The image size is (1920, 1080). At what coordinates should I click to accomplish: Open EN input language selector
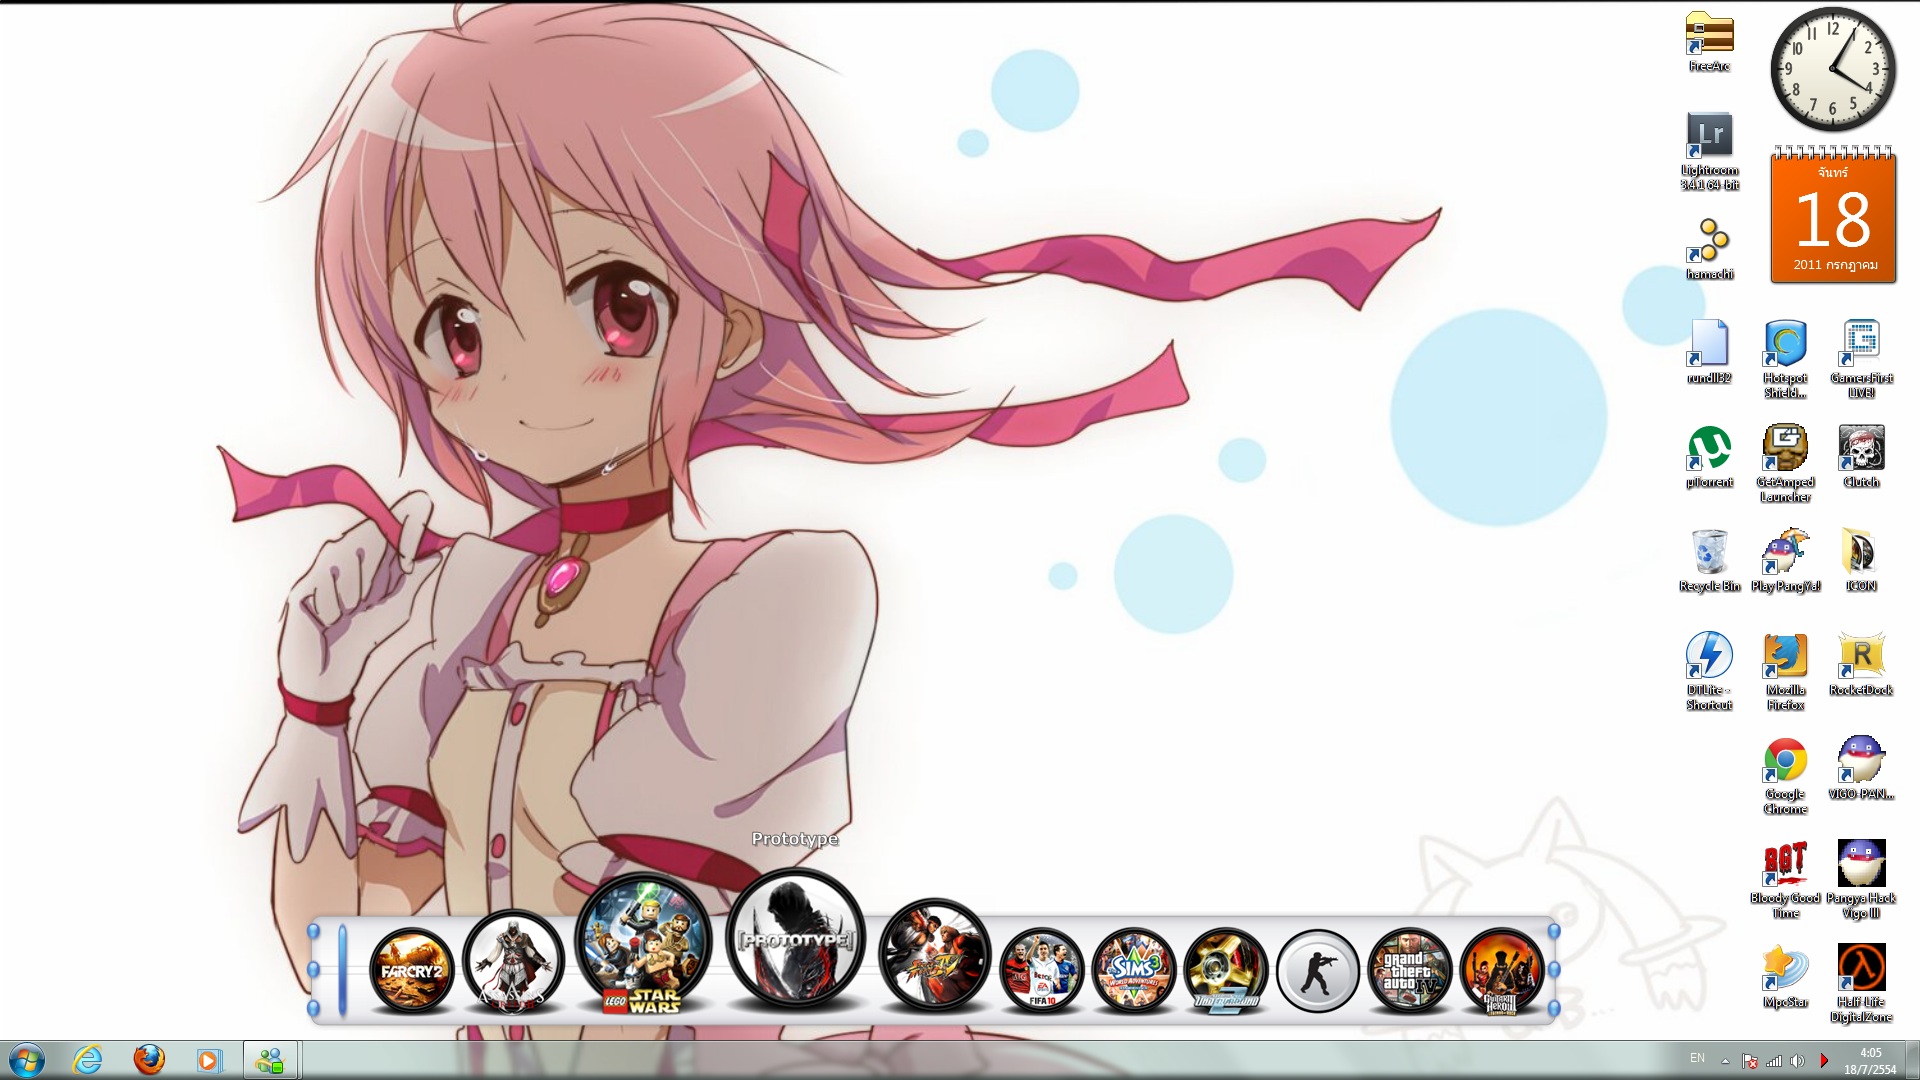pos(1697,1059)
